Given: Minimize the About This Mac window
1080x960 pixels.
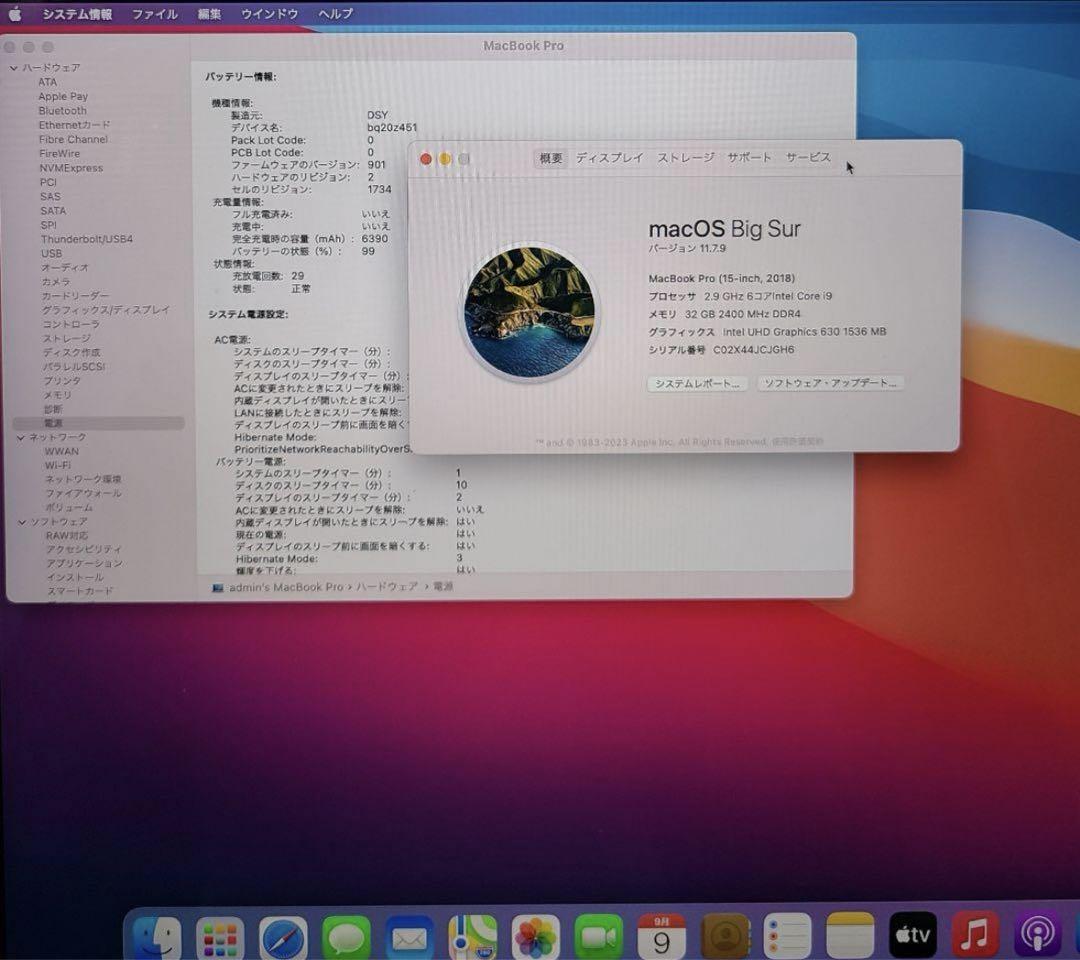Looking at the screenshot, I should point(445,159).
